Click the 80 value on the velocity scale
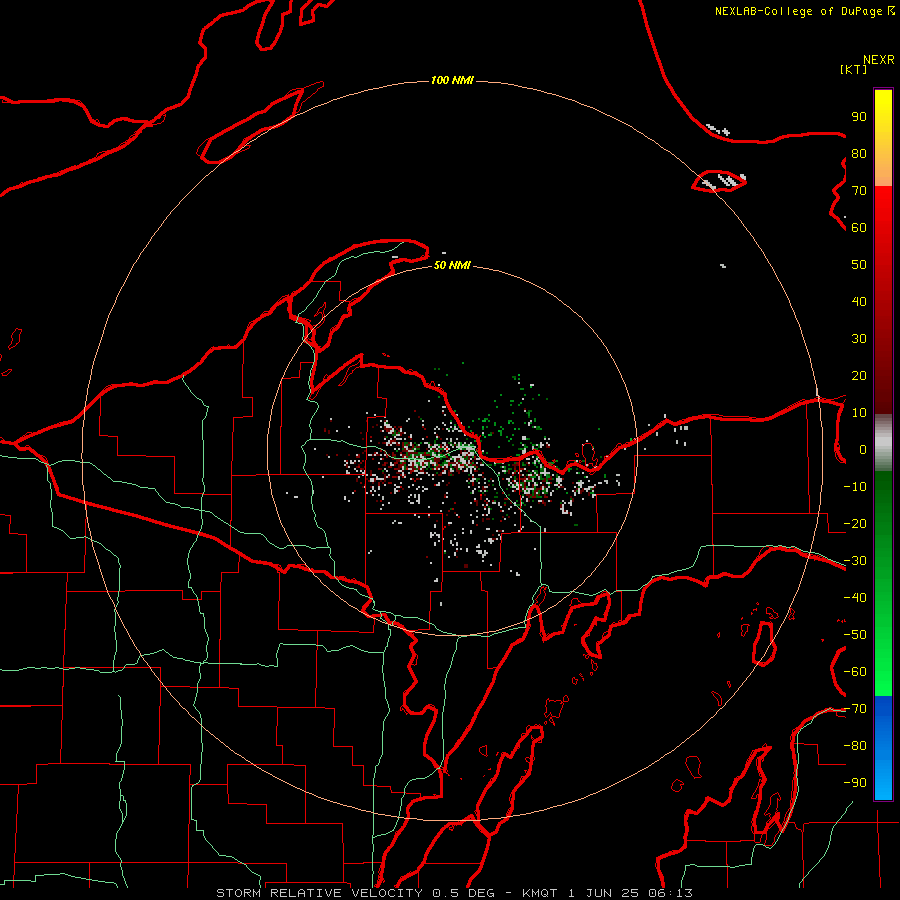The height and width of the screenshot is (900, 900). [859, 154]
